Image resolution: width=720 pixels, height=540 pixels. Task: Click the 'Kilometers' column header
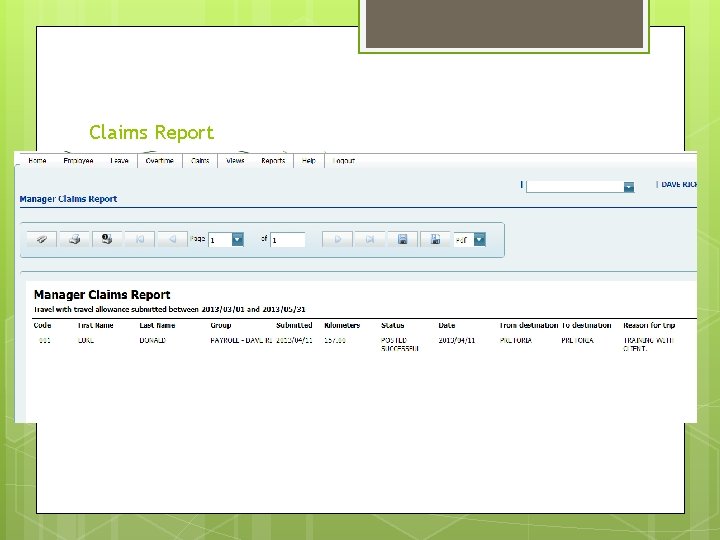point(342,325)
